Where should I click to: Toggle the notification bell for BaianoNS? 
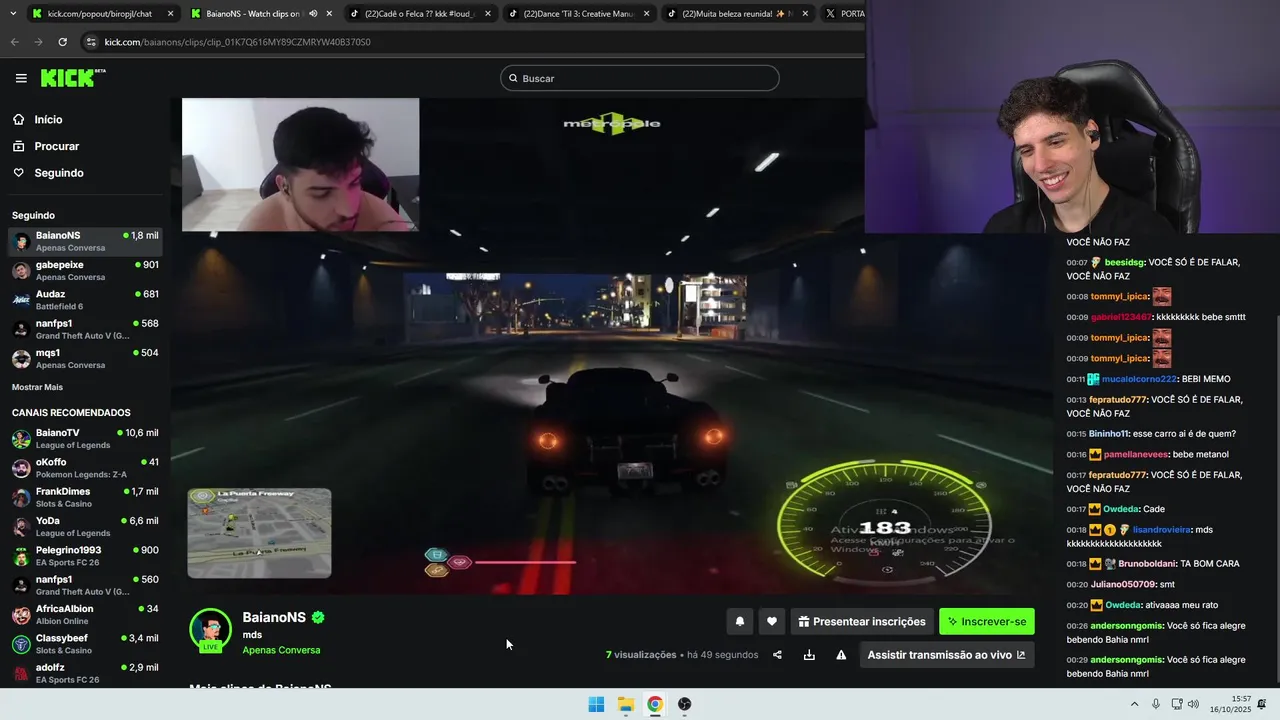(x=740, y=621)
